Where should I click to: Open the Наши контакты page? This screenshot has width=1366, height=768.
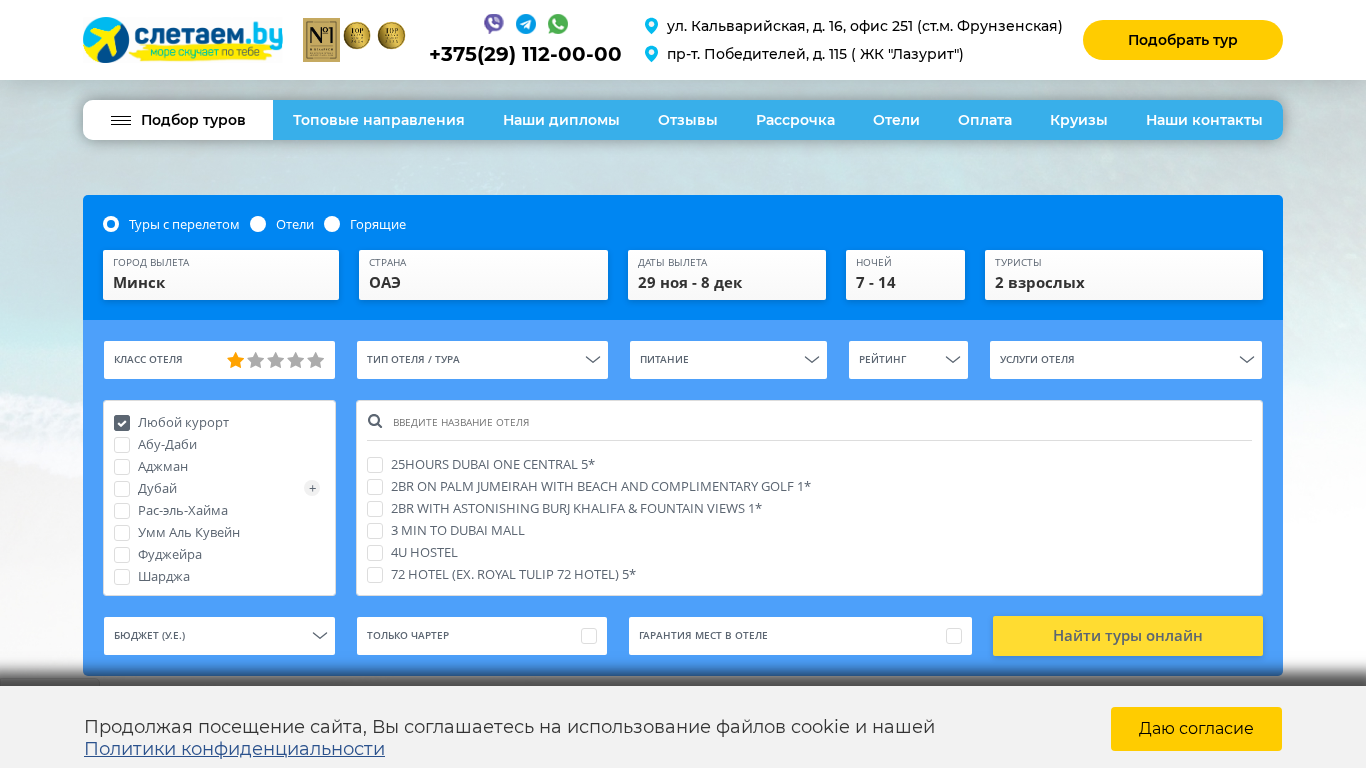click(1204, 120)
